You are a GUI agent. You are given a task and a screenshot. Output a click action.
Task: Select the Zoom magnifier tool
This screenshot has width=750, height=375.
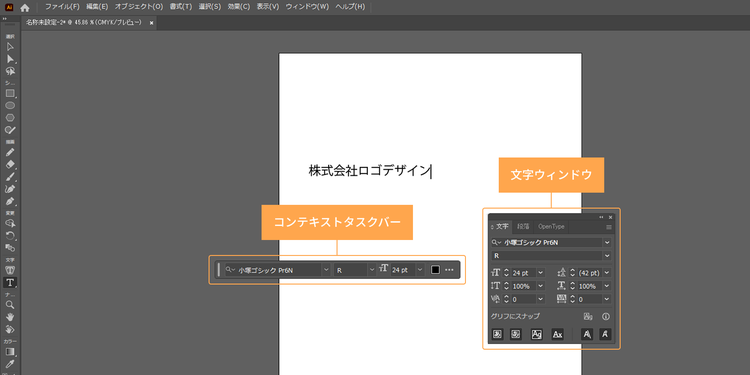click(x=10, y=305)
